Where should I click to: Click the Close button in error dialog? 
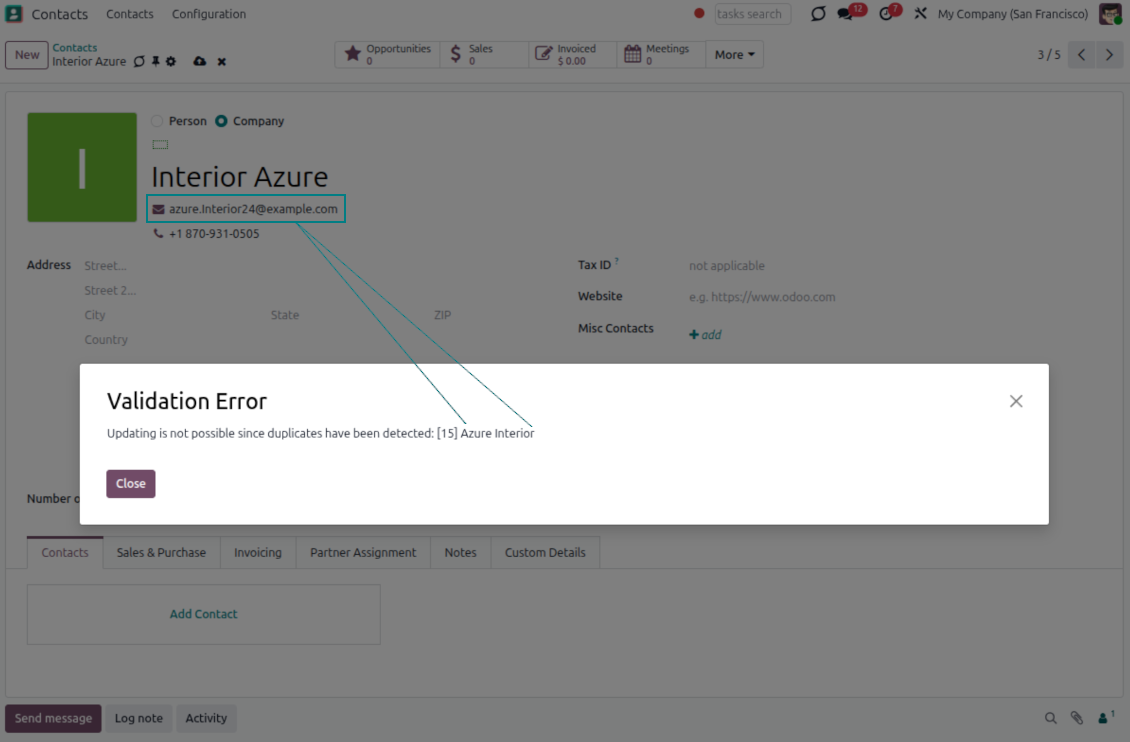pos(131,484)
